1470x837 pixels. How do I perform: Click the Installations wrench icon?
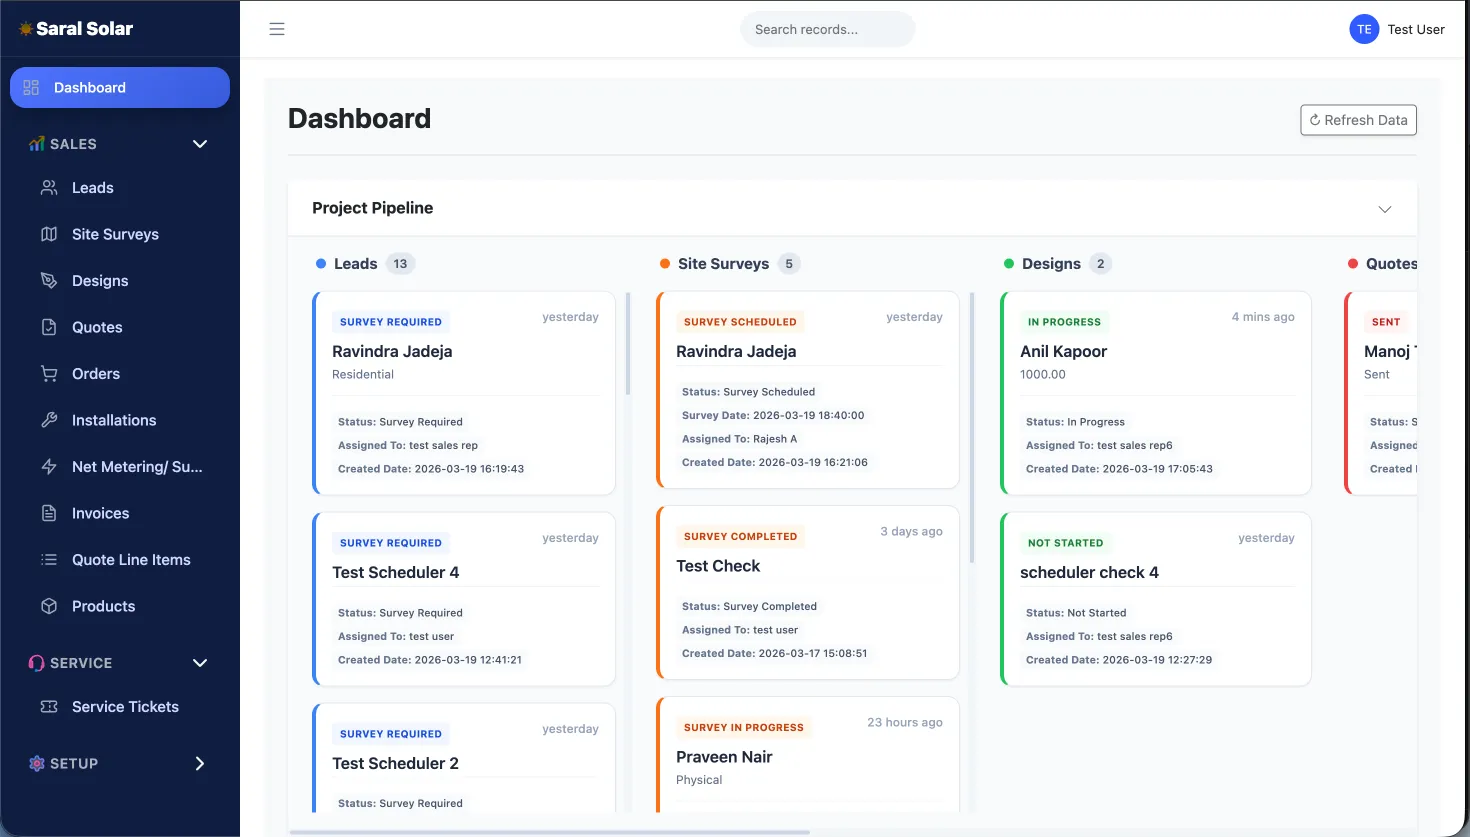click(x=49, y=419)
